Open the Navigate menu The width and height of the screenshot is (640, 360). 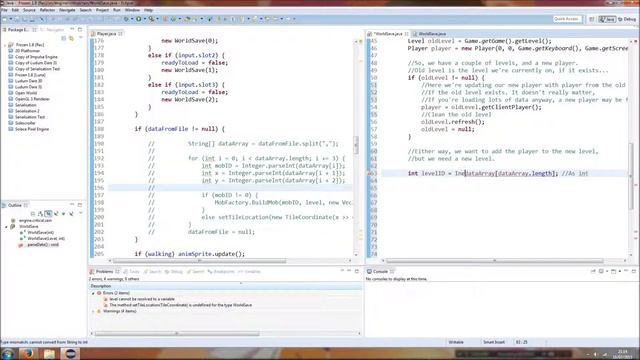(x=67, y=10)
